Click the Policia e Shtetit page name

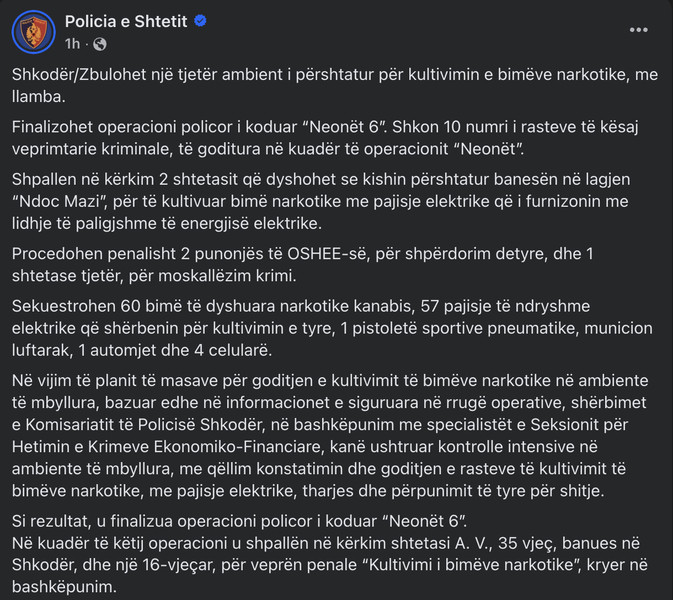point(126,21)
